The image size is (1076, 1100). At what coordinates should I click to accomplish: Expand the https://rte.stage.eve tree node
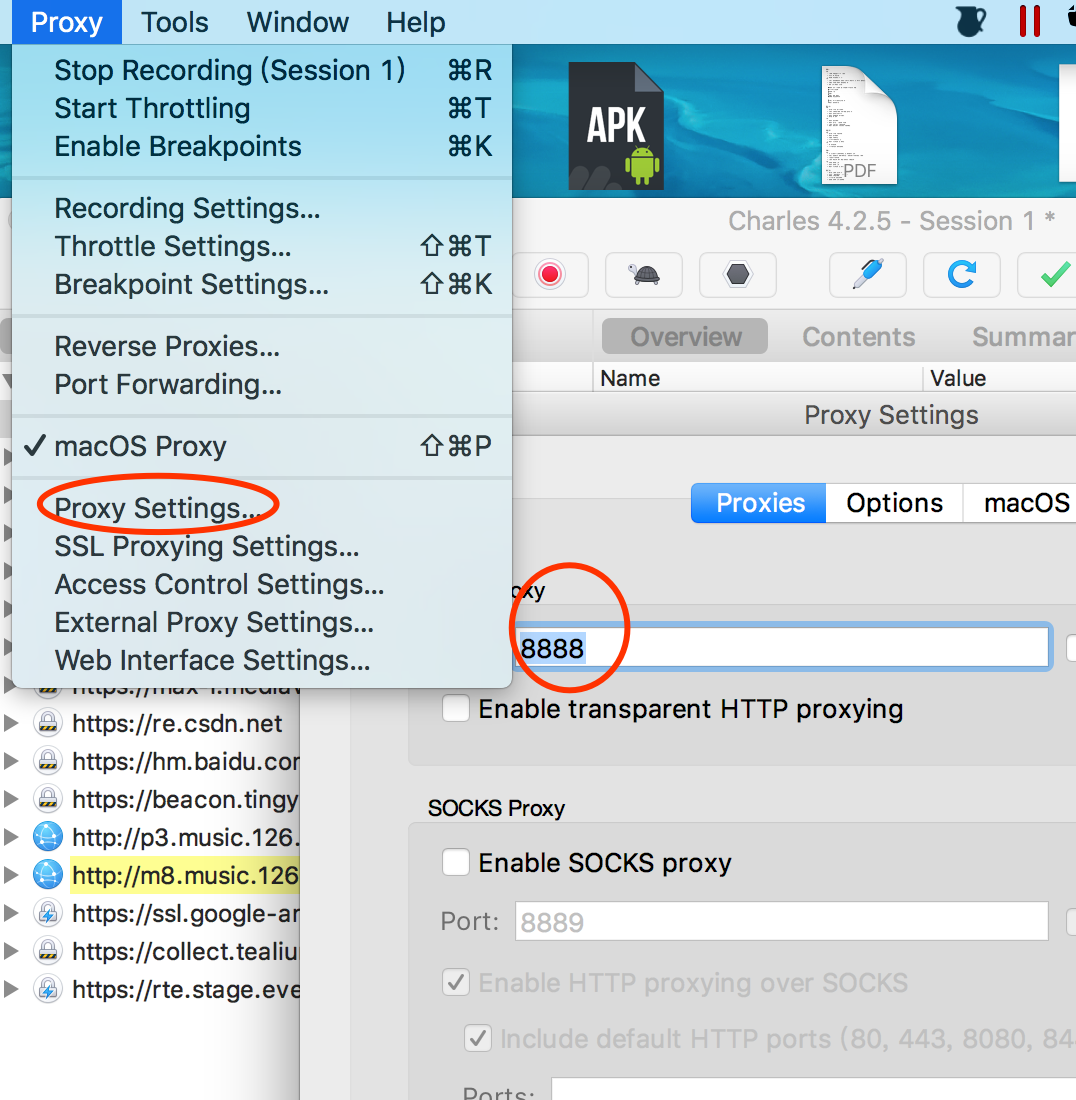tap(11, 988)
